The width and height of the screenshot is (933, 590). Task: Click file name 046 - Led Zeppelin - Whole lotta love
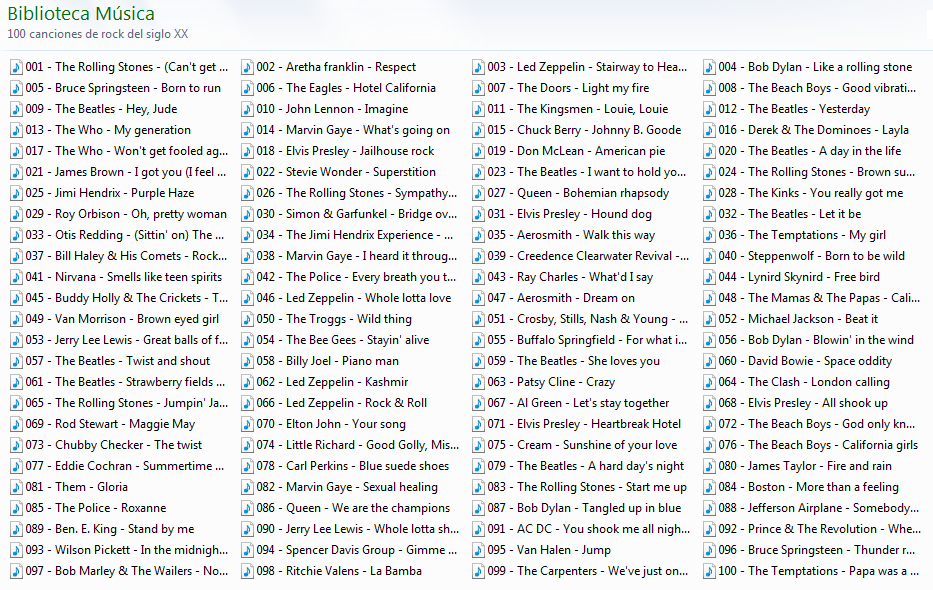click(354, 298)
